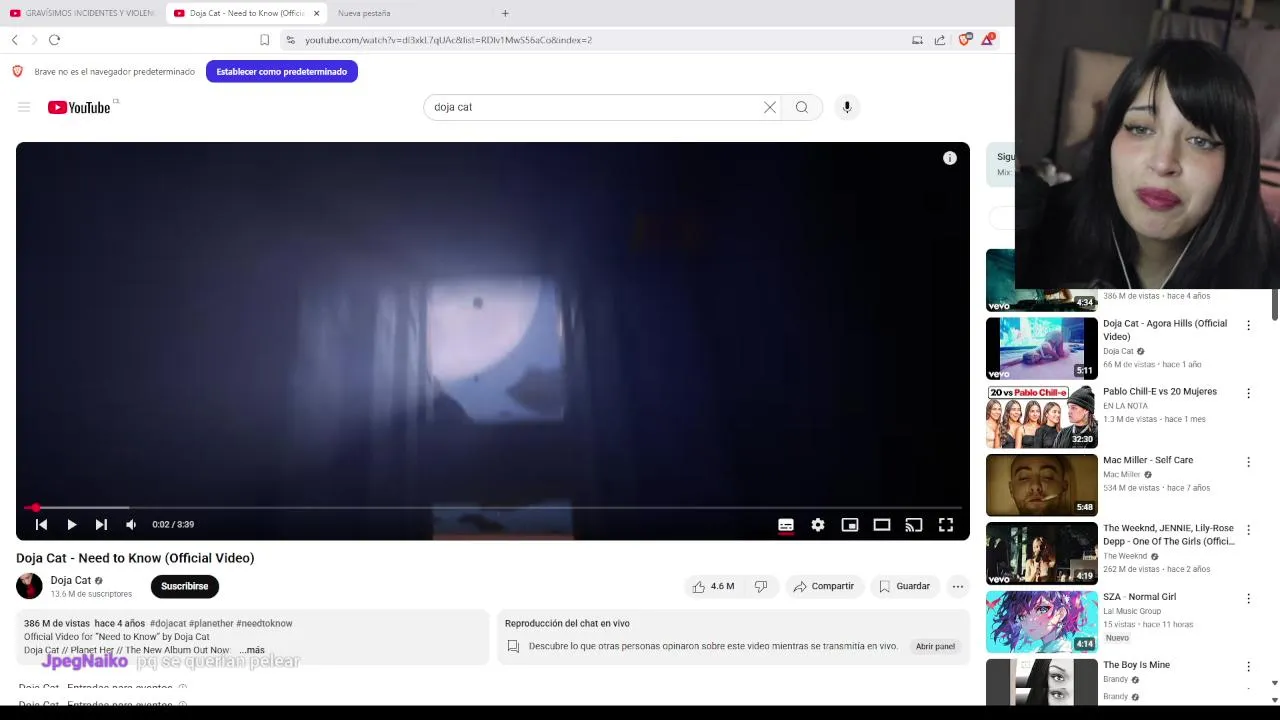Like the video with 4.6 M likes

[713, 586]
